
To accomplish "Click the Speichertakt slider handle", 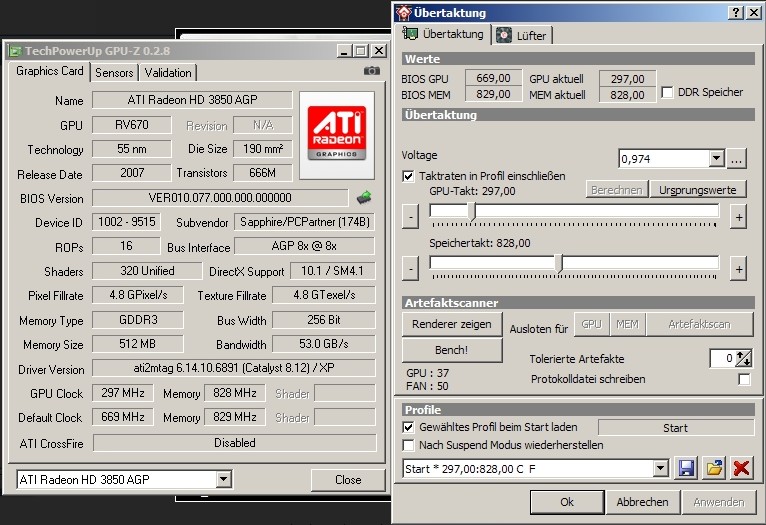I will (560, 263).
